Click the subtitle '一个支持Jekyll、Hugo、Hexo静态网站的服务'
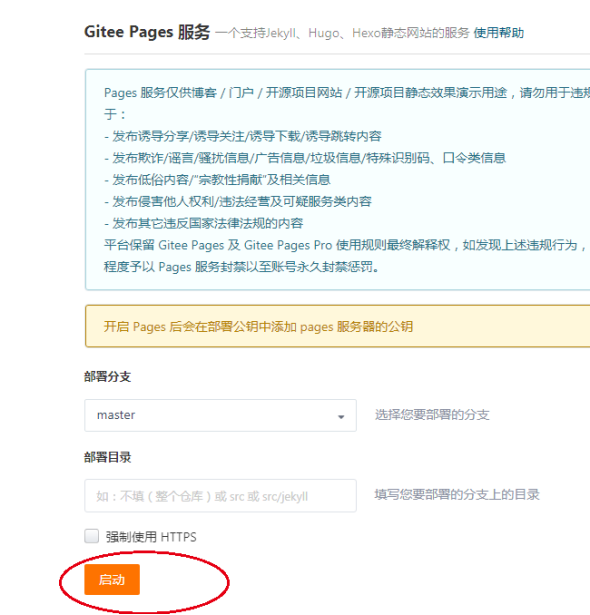This screenshot has height=615, width=590. (x=342, y=33)
